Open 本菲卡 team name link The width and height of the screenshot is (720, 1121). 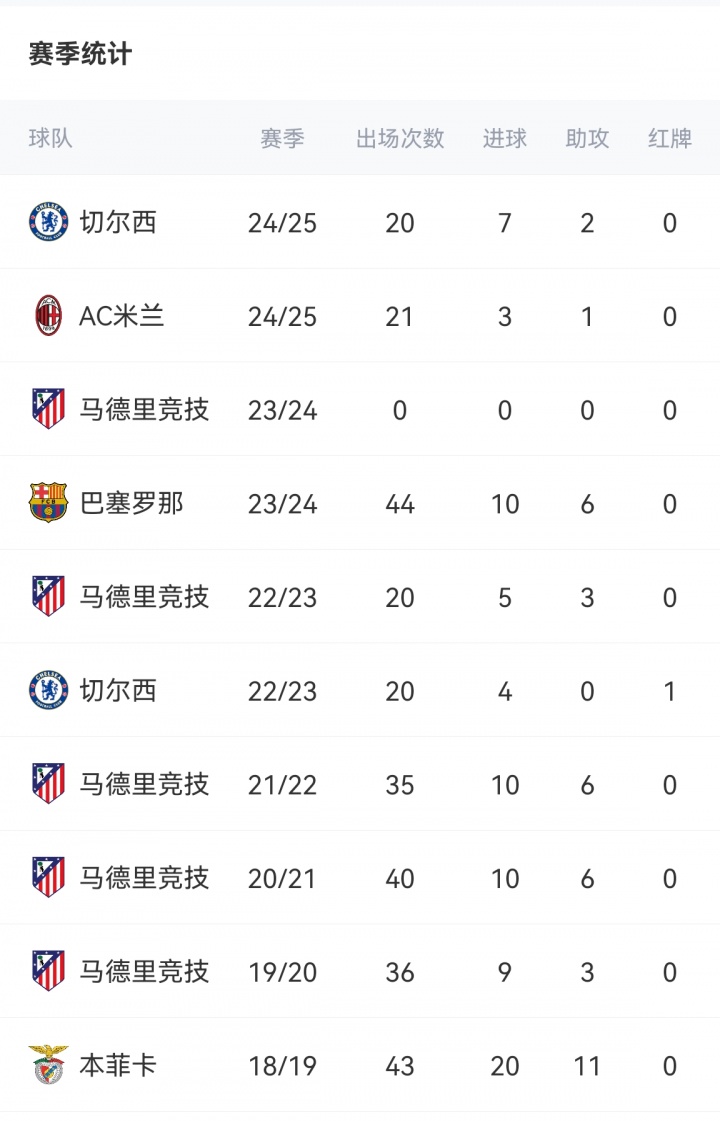[x=118, y=1065]
